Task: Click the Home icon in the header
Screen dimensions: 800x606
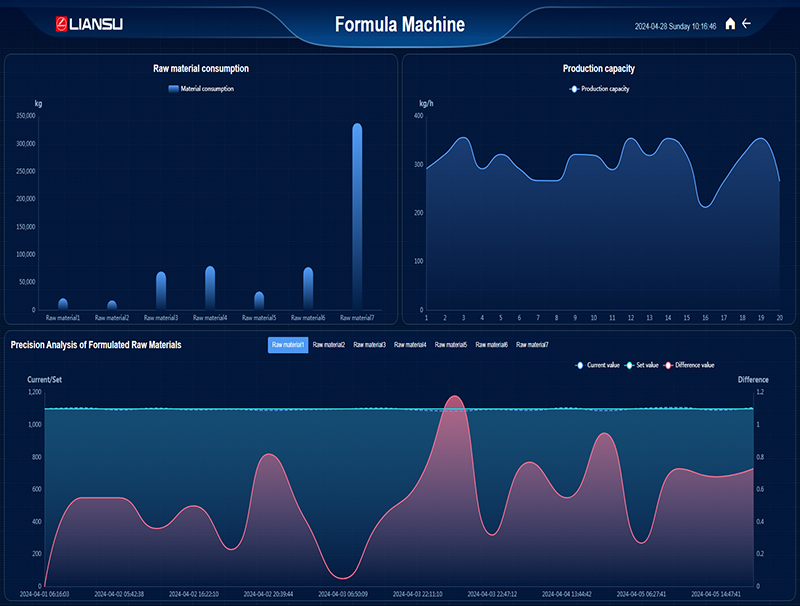Action: point(730,24)
